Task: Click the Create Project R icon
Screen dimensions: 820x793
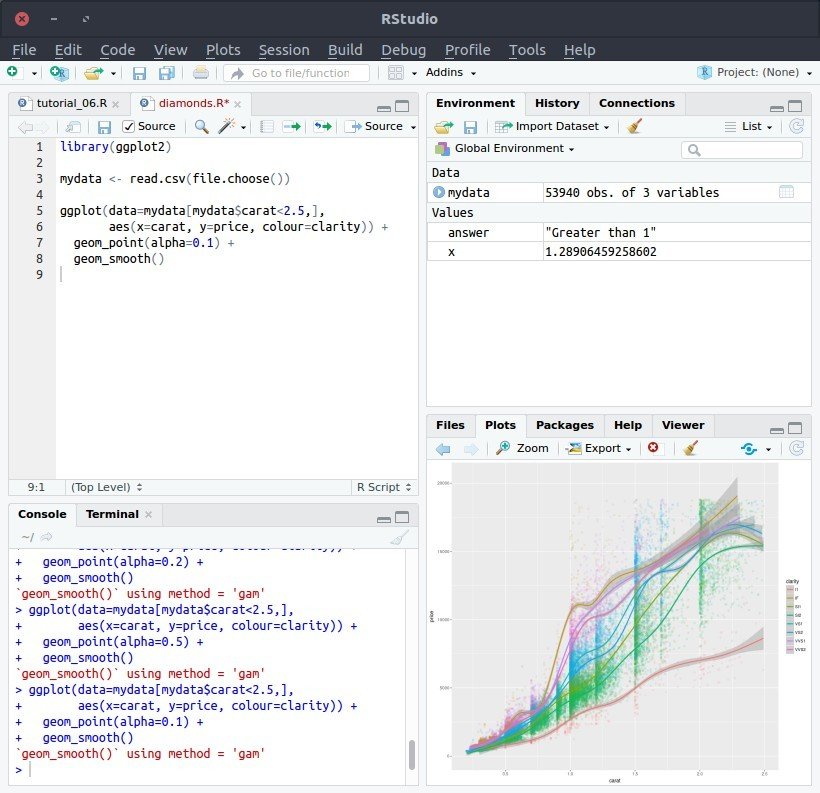Action: coord(59,73)
